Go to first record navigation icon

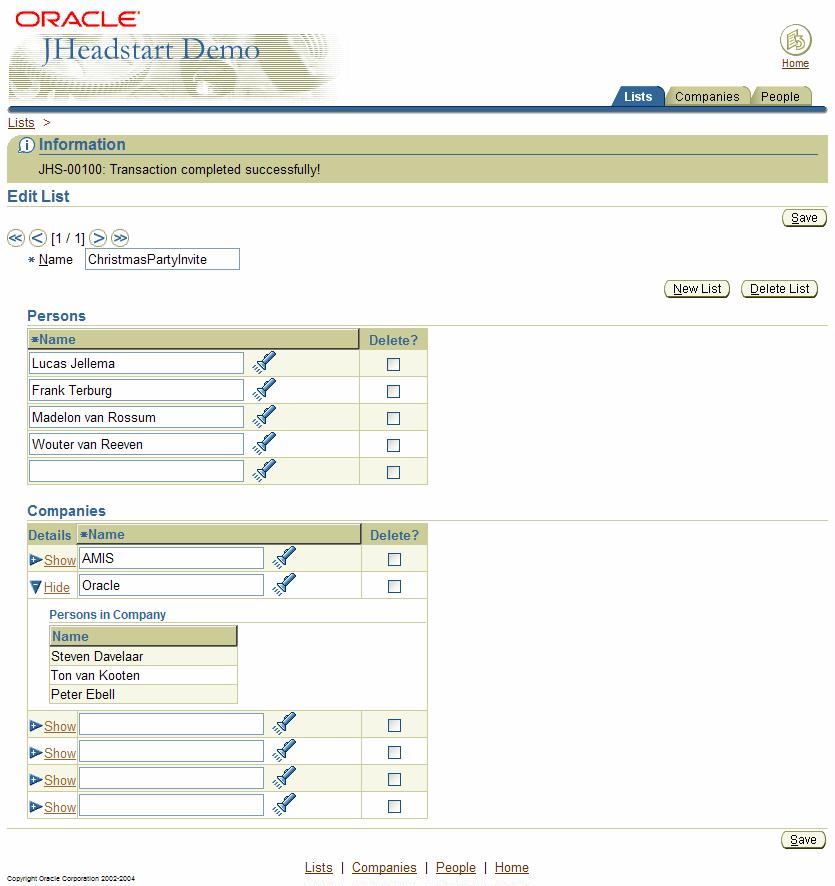click(16, 238)
